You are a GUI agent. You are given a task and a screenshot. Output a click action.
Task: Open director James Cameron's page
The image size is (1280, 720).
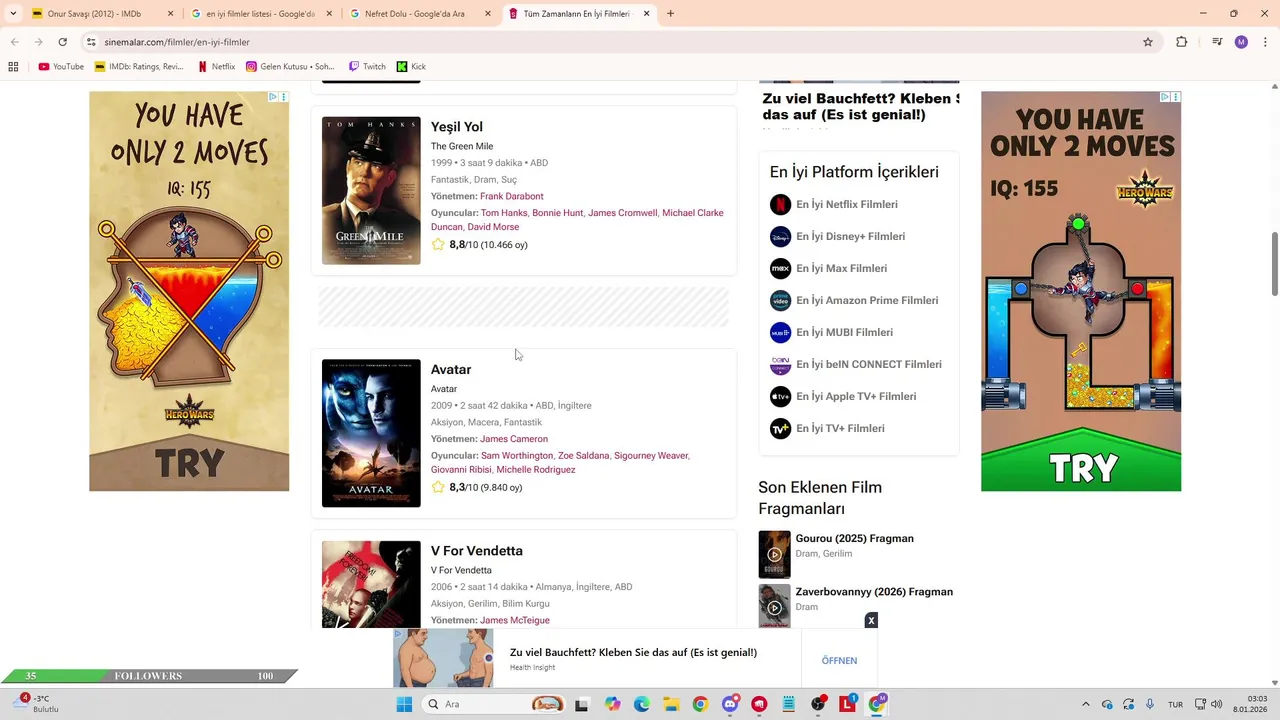514,439
